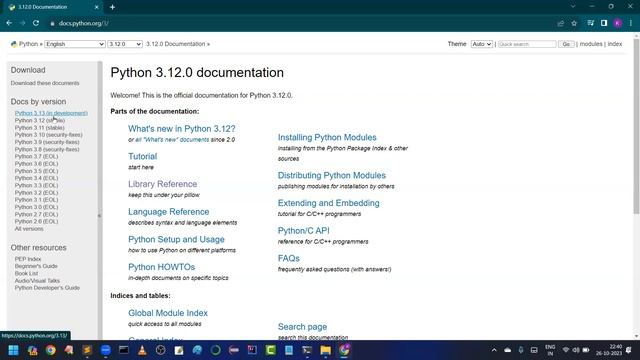Viewport: 640px width, 360px height.
Task: Open the Theme Auto dropdown
Action: pyautogui.click(x=482, y=44)
